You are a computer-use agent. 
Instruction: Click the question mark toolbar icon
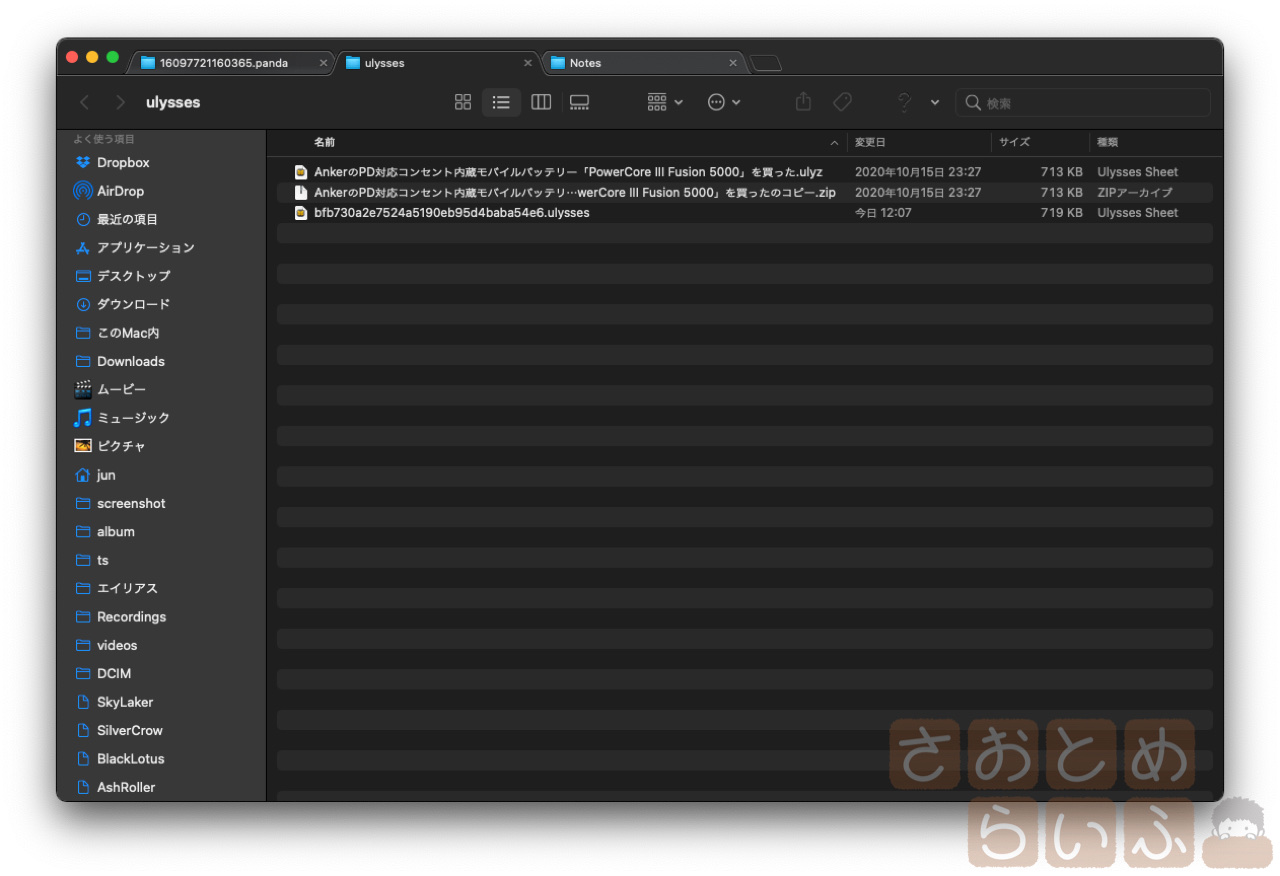[x=904, y=102]
